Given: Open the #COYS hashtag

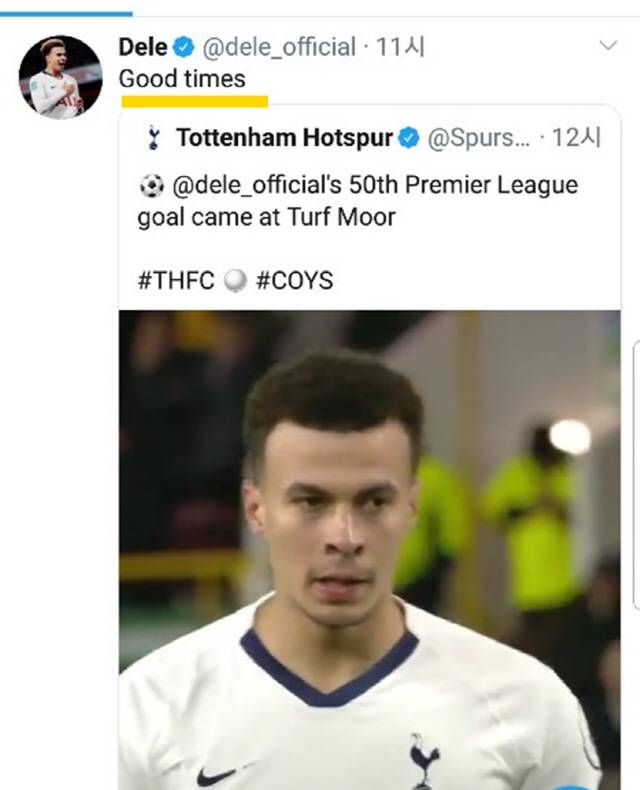Looking at the screenshot, I should (294, 281).
